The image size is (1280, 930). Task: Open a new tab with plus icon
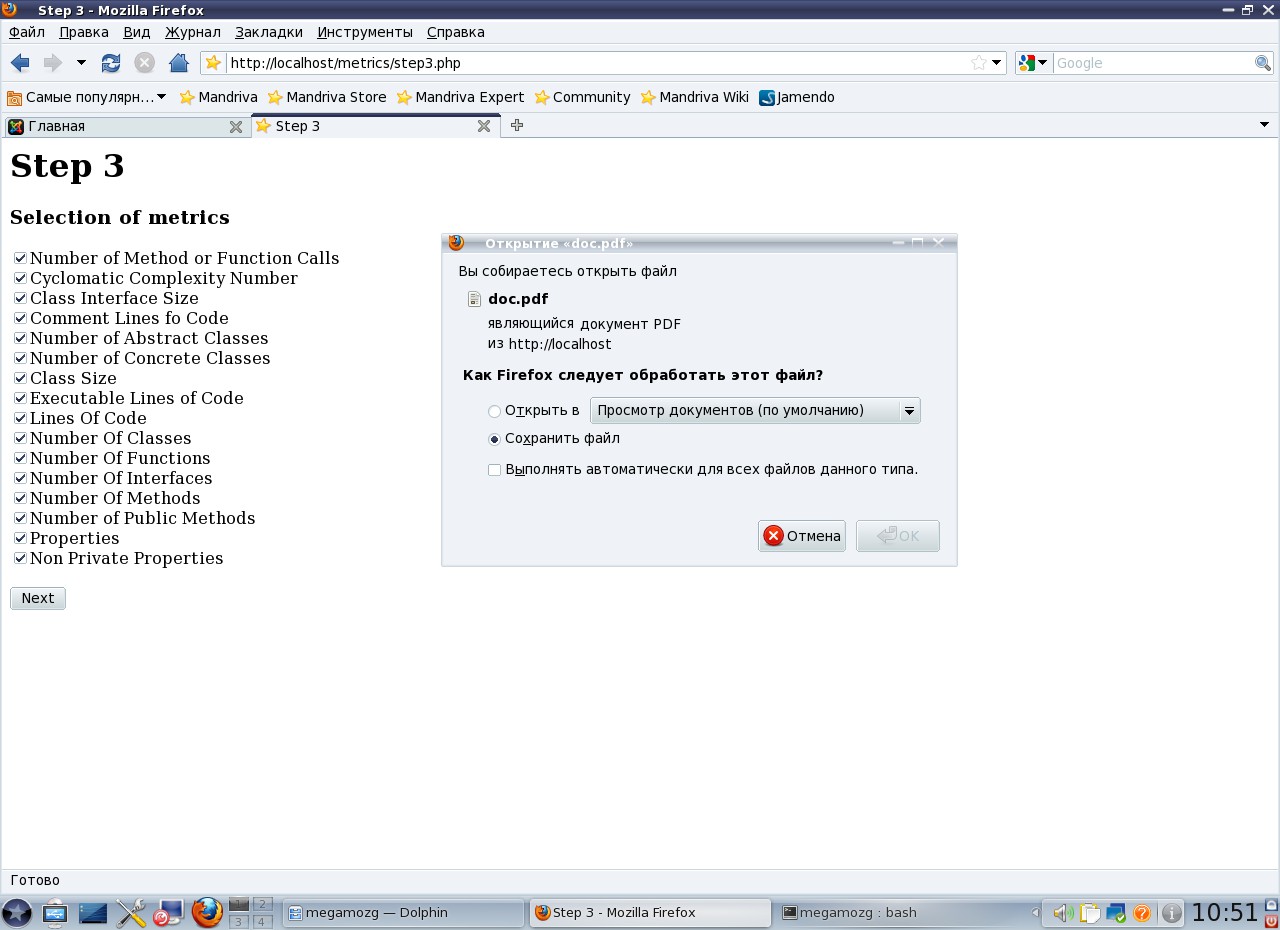coord(517,125)
